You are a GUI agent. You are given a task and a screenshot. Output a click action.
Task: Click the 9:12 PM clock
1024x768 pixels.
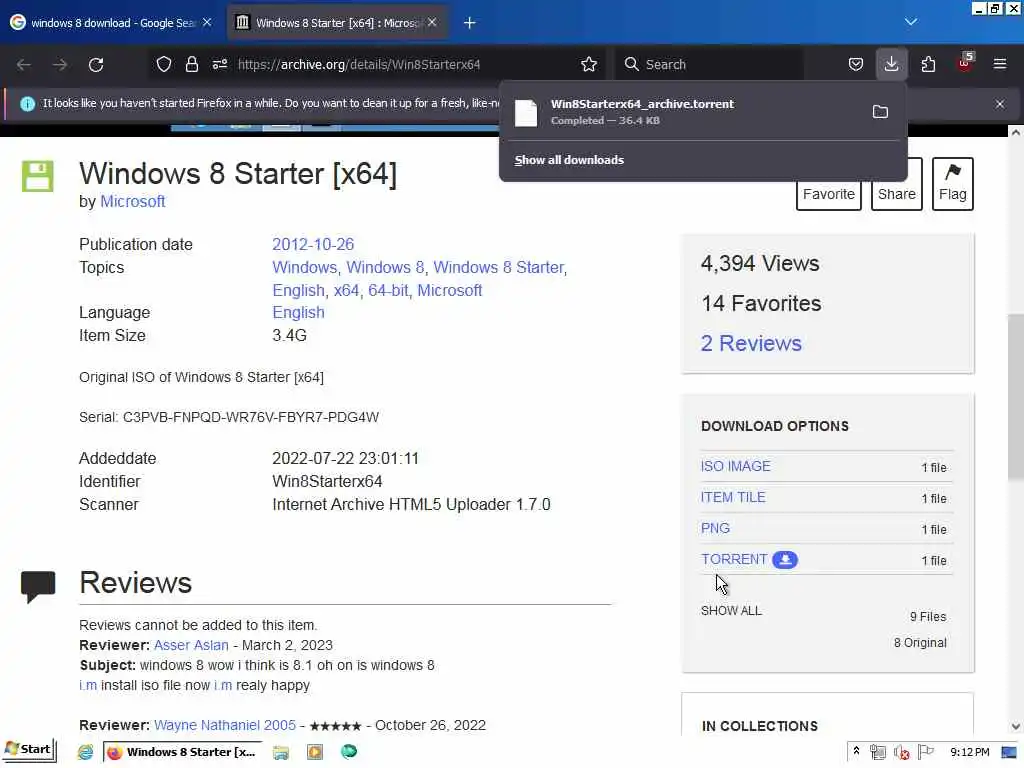click(x=969, y=752)
